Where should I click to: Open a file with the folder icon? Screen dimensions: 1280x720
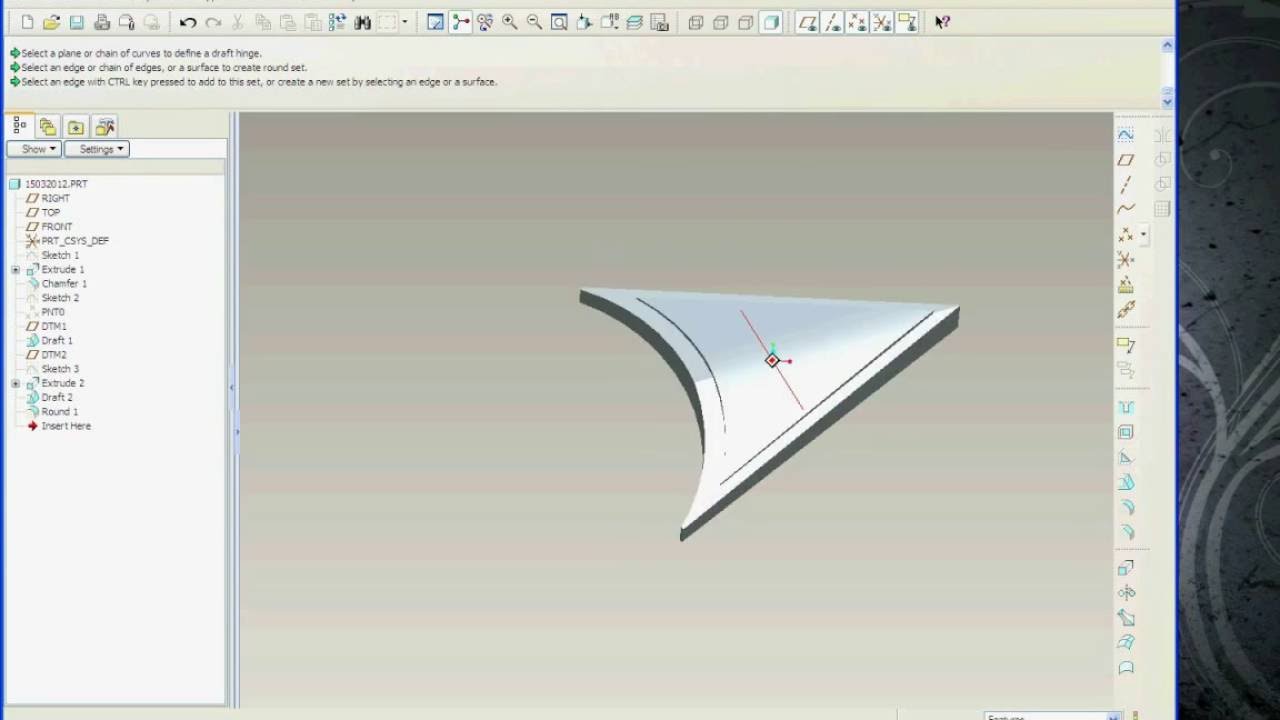pyautogui.click(x=52, y=22)
